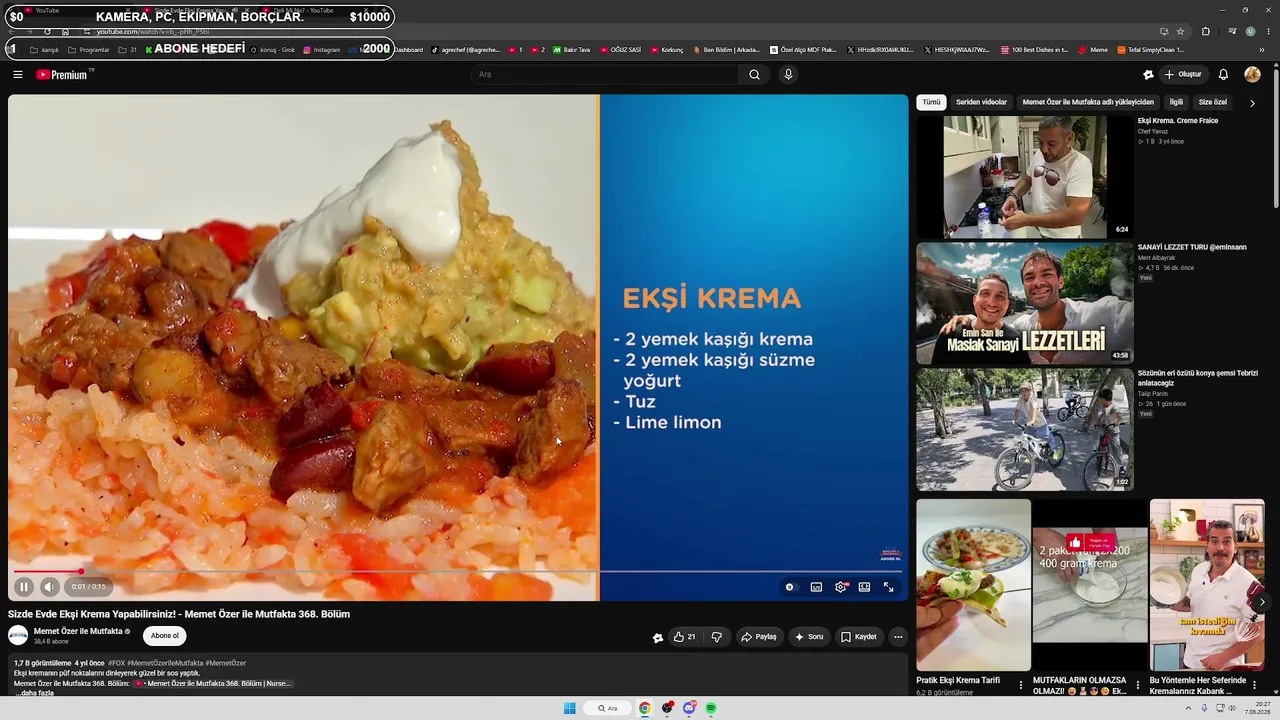Select Memet Özer ile Mutfakta yükleyen chip
Viewport: 1280px width, 720px height.
(1088, 102)
